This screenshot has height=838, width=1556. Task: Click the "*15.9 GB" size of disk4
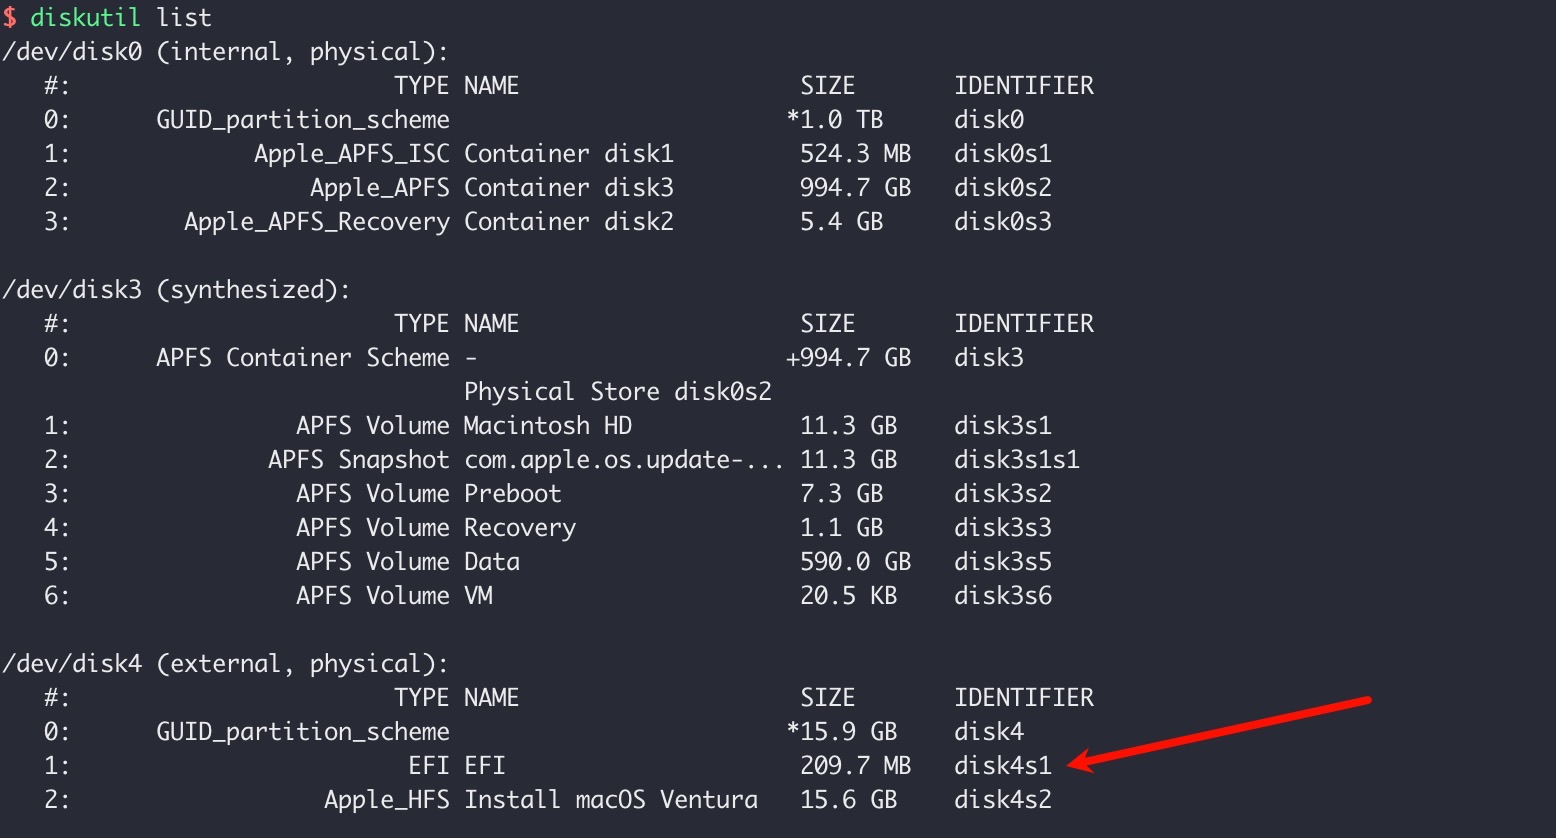click(x=842, y=732)
